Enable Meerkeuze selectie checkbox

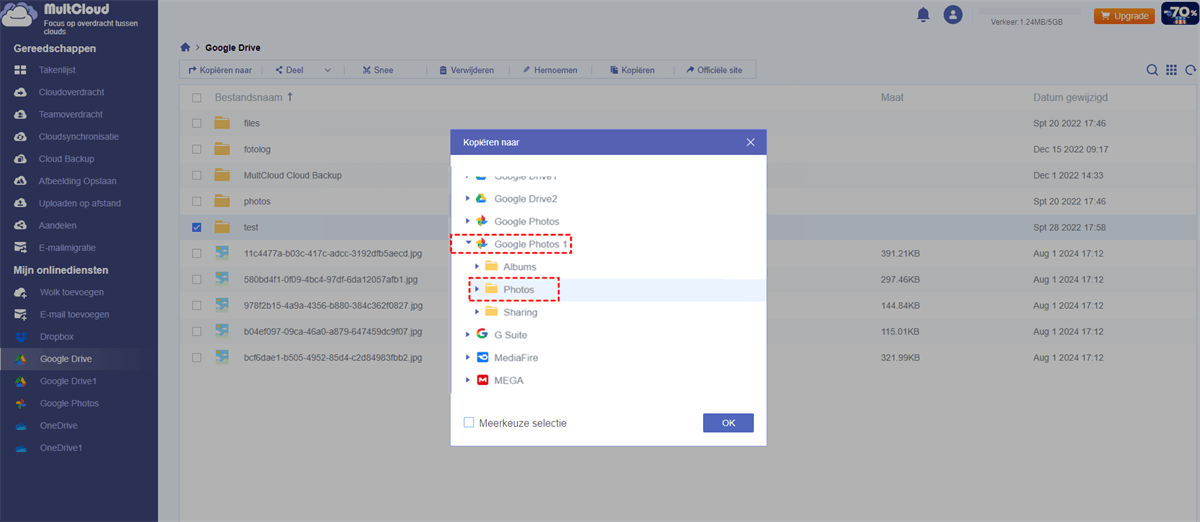click(x=469, y=423)
